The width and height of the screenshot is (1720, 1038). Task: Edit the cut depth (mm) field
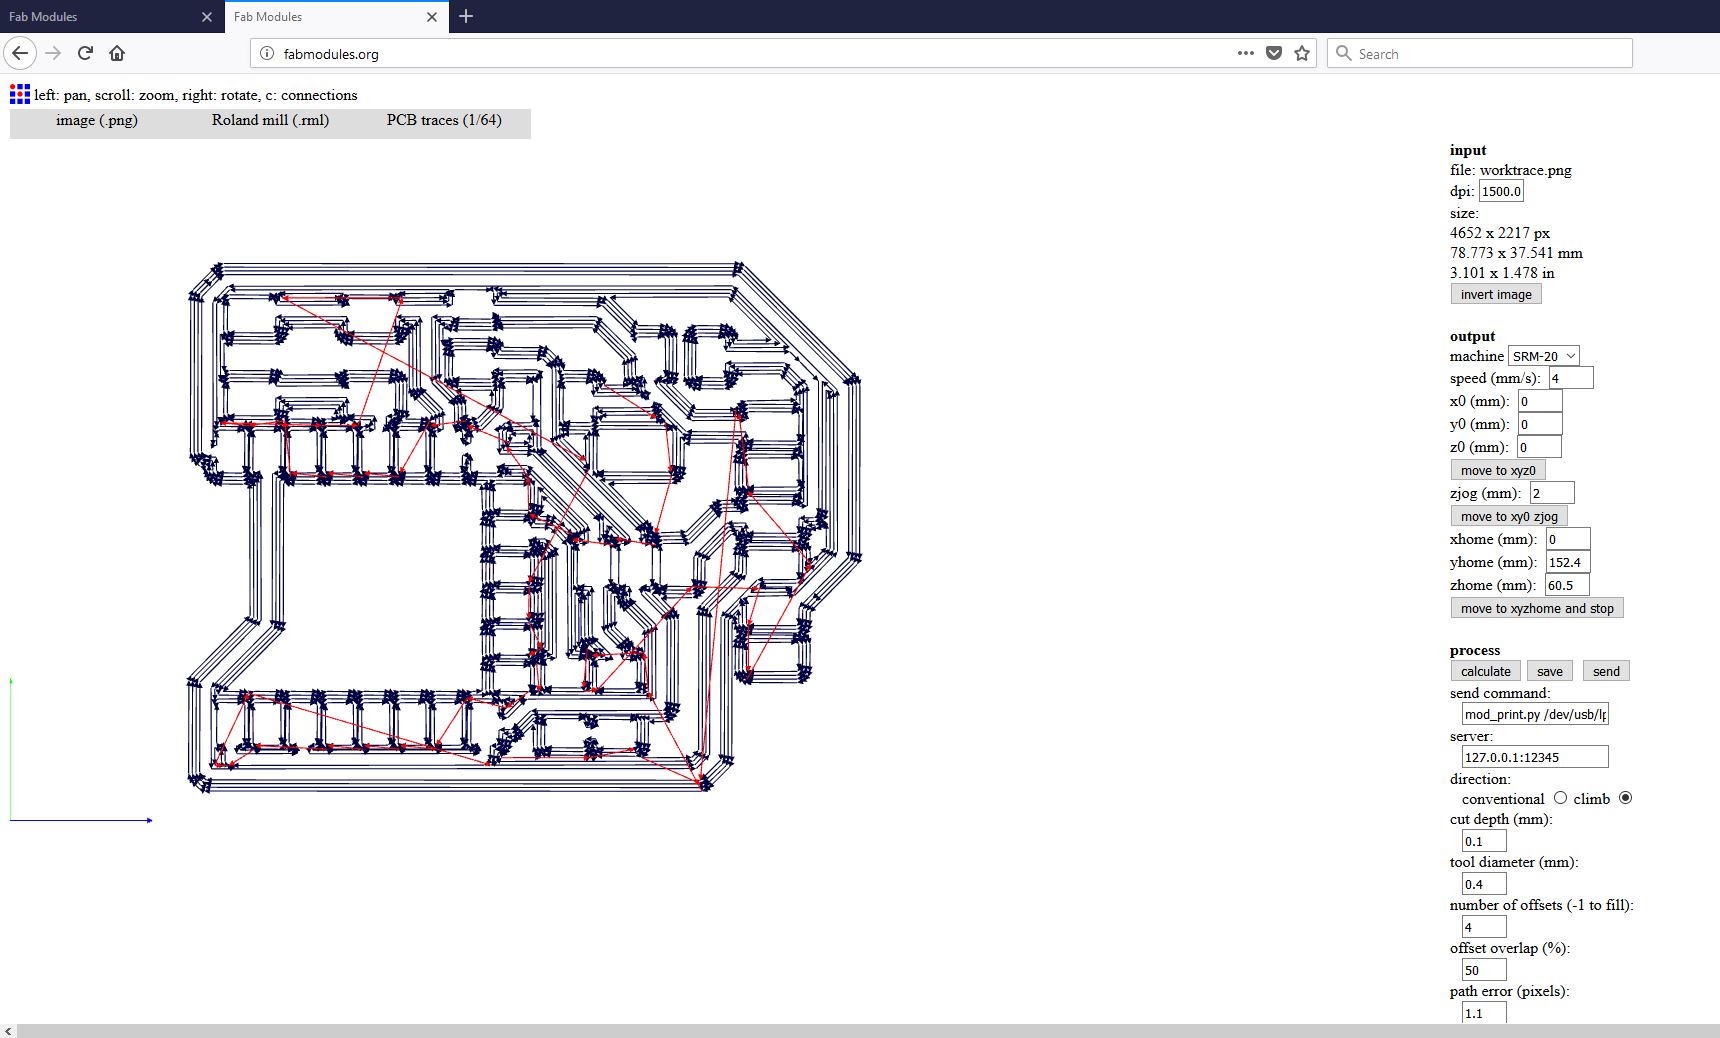[1484, 841]
